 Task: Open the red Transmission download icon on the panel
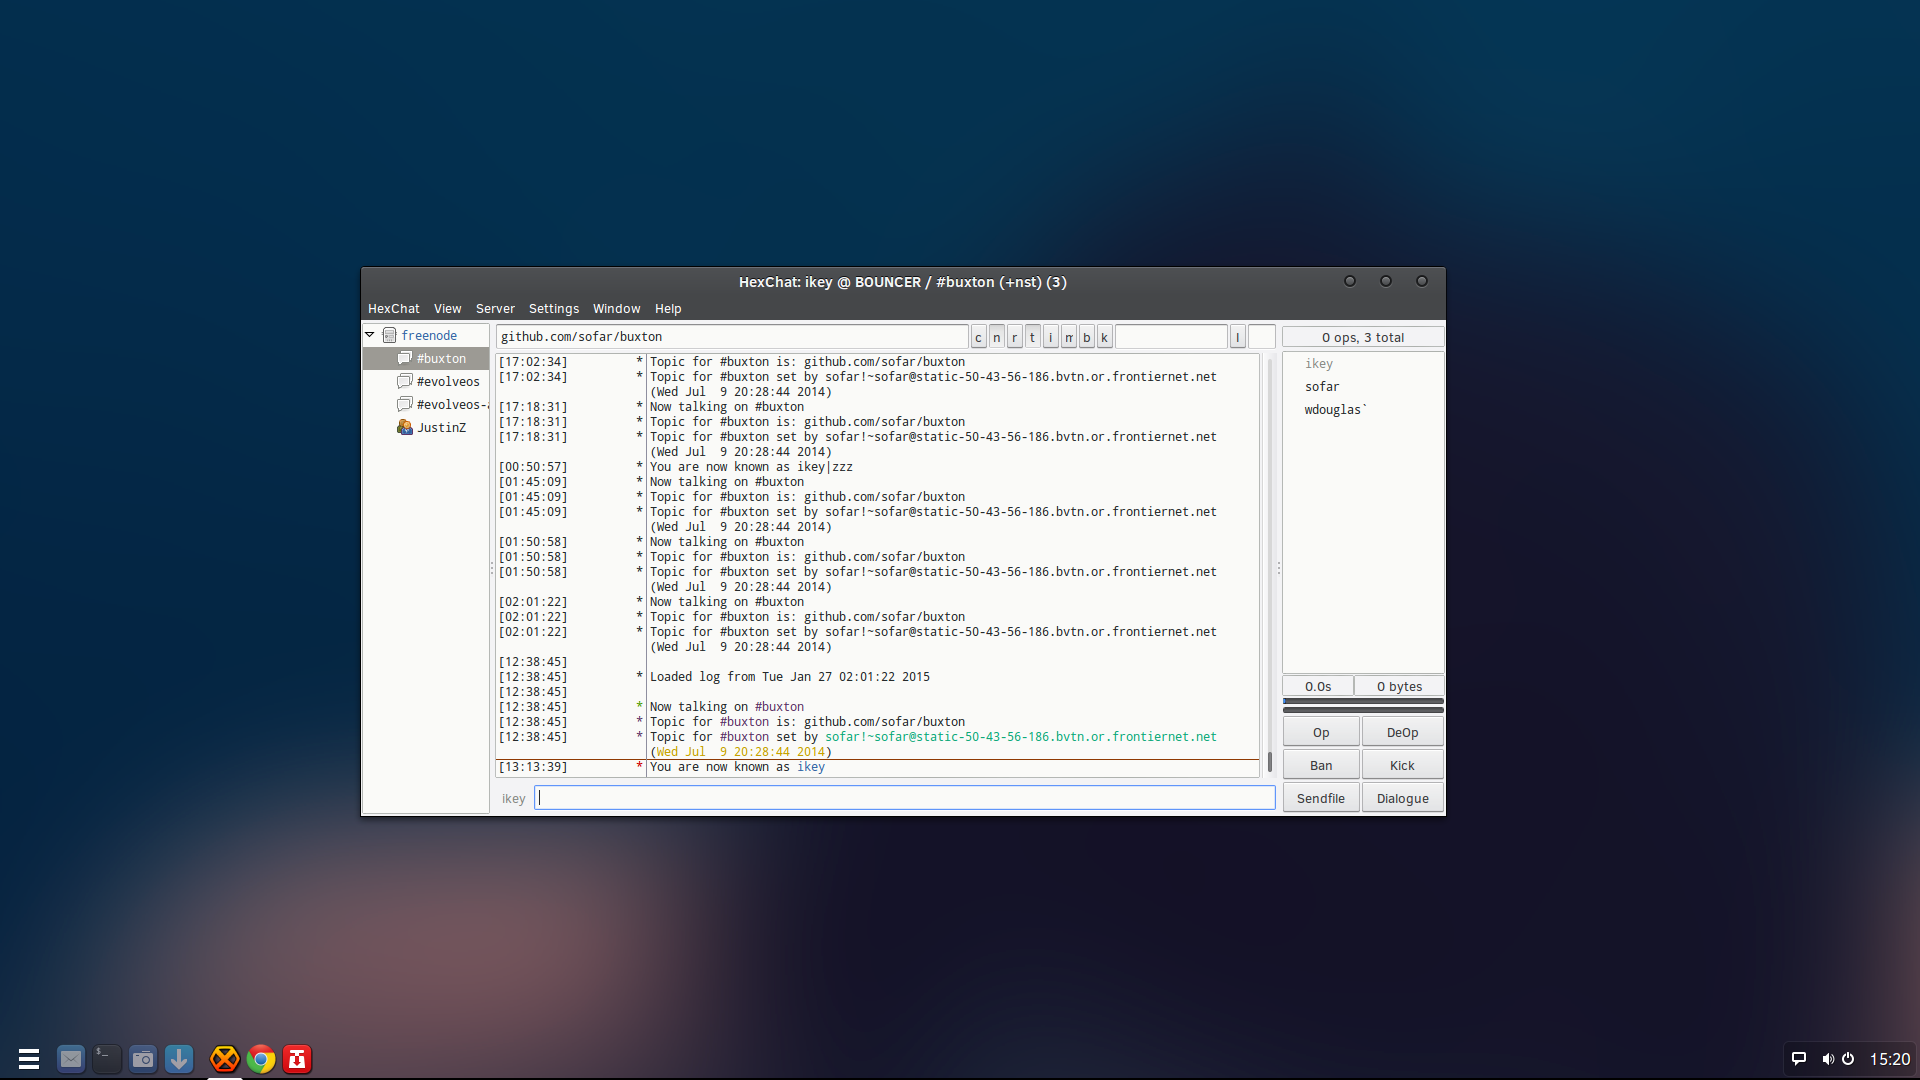tap(297, 1058)
